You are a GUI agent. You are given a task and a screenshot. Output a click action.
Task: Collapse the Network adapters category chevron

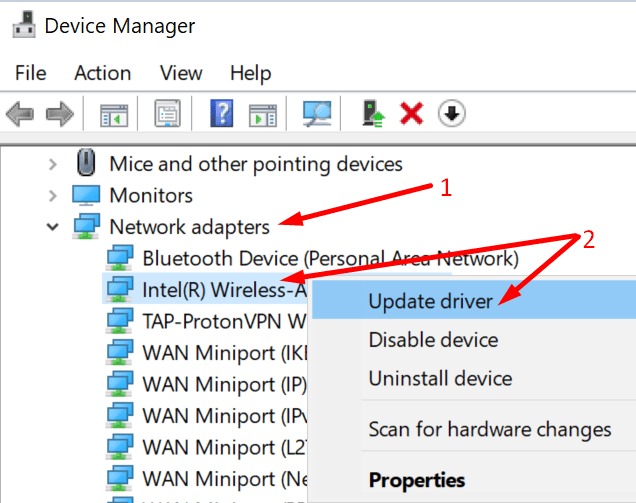tap(53, 227)
